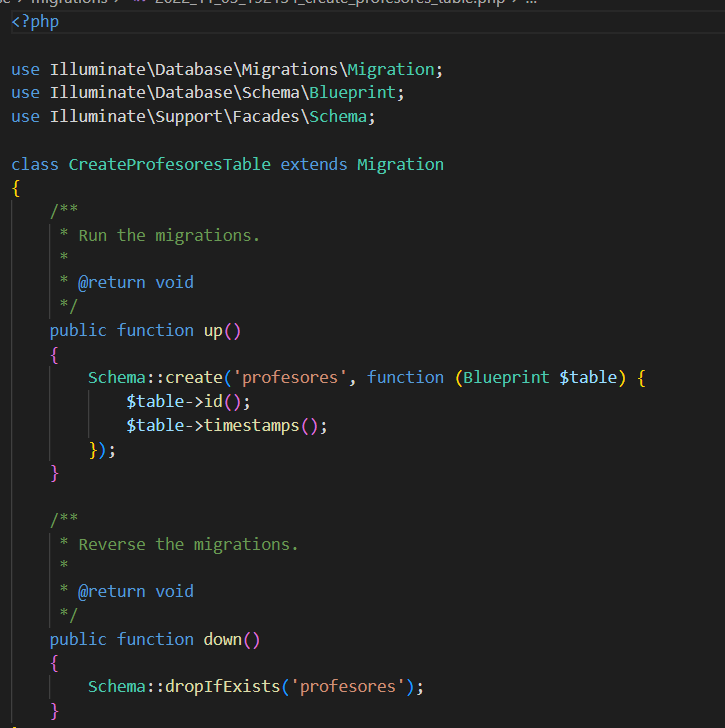
Task: Click 'Migration' in the first use statement
Action: [391, 70]
